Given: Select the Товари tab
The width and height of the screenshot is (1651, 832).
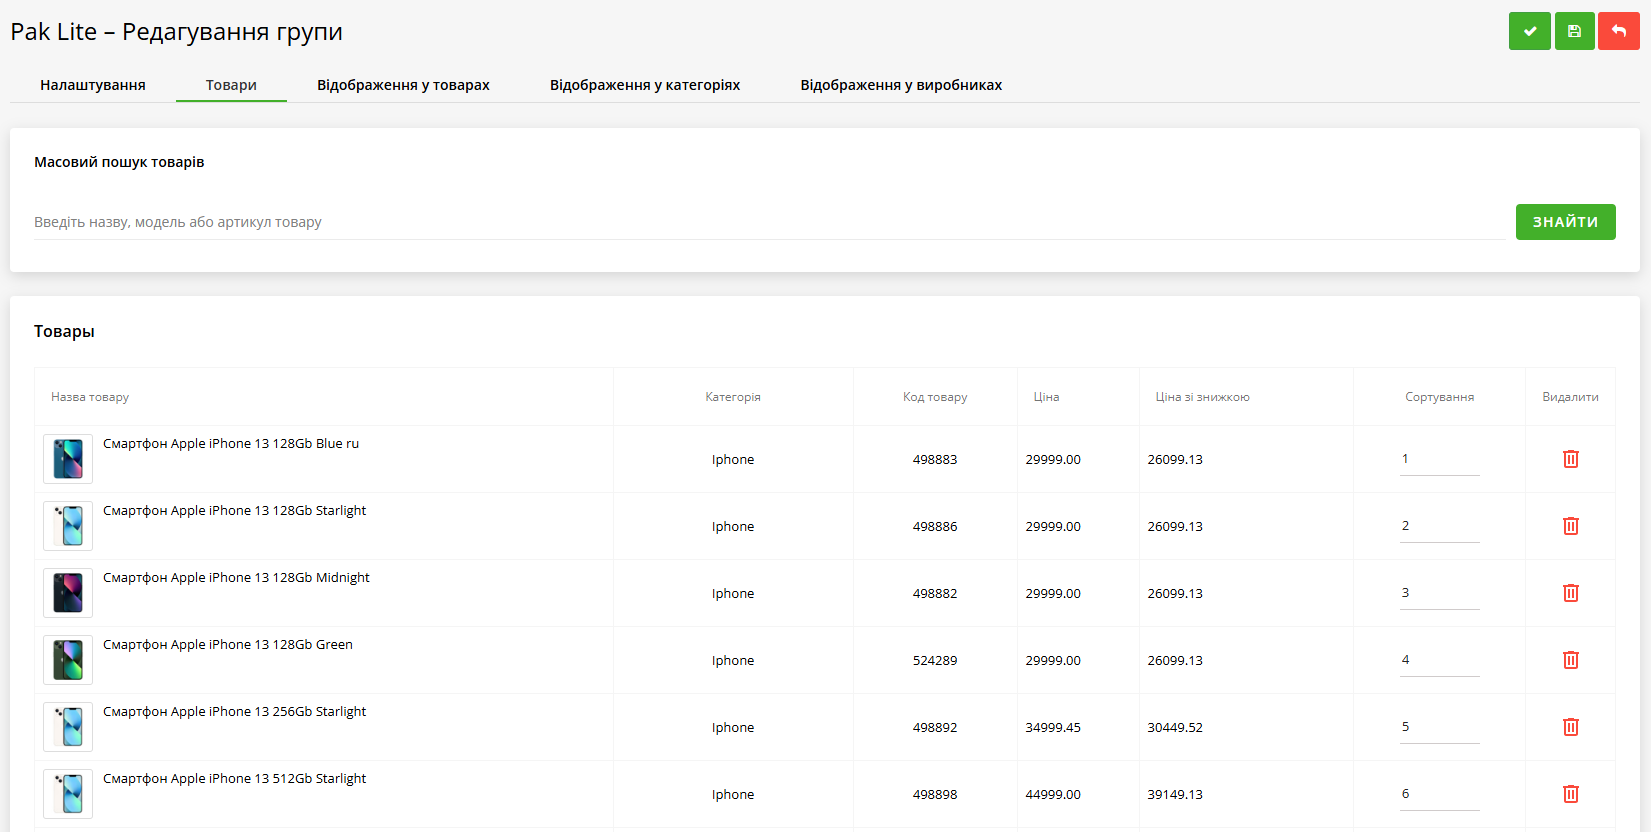Looking at the screenshot, I should (231, 85).
